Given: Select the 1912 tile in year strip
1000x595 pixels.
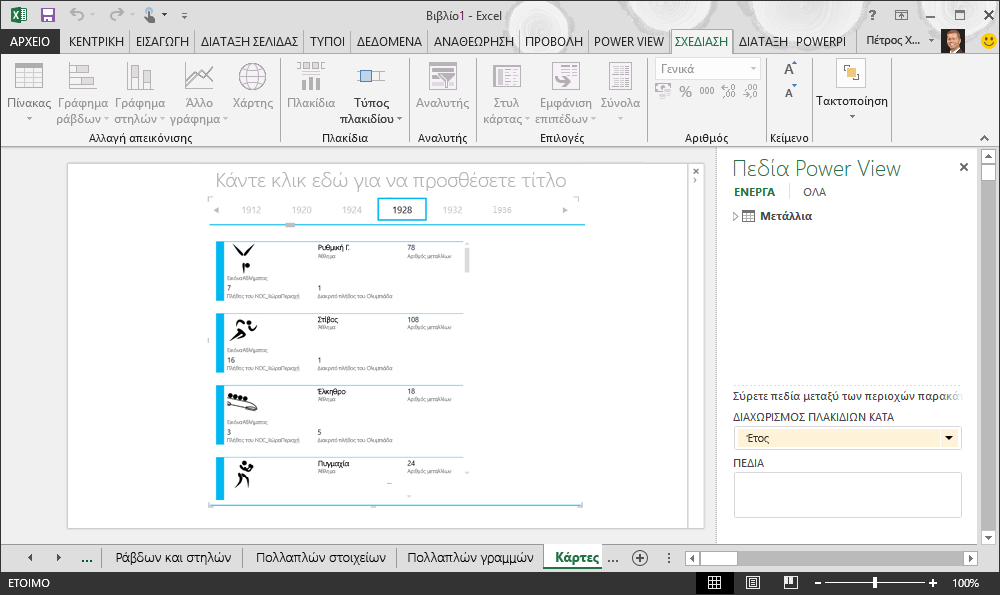Looking at the screenshot, I should point(251,210).
